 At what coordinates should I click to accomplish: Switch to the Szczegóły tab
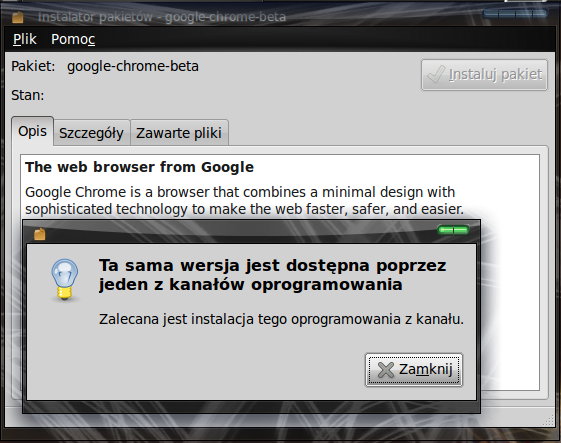(91, 133)
